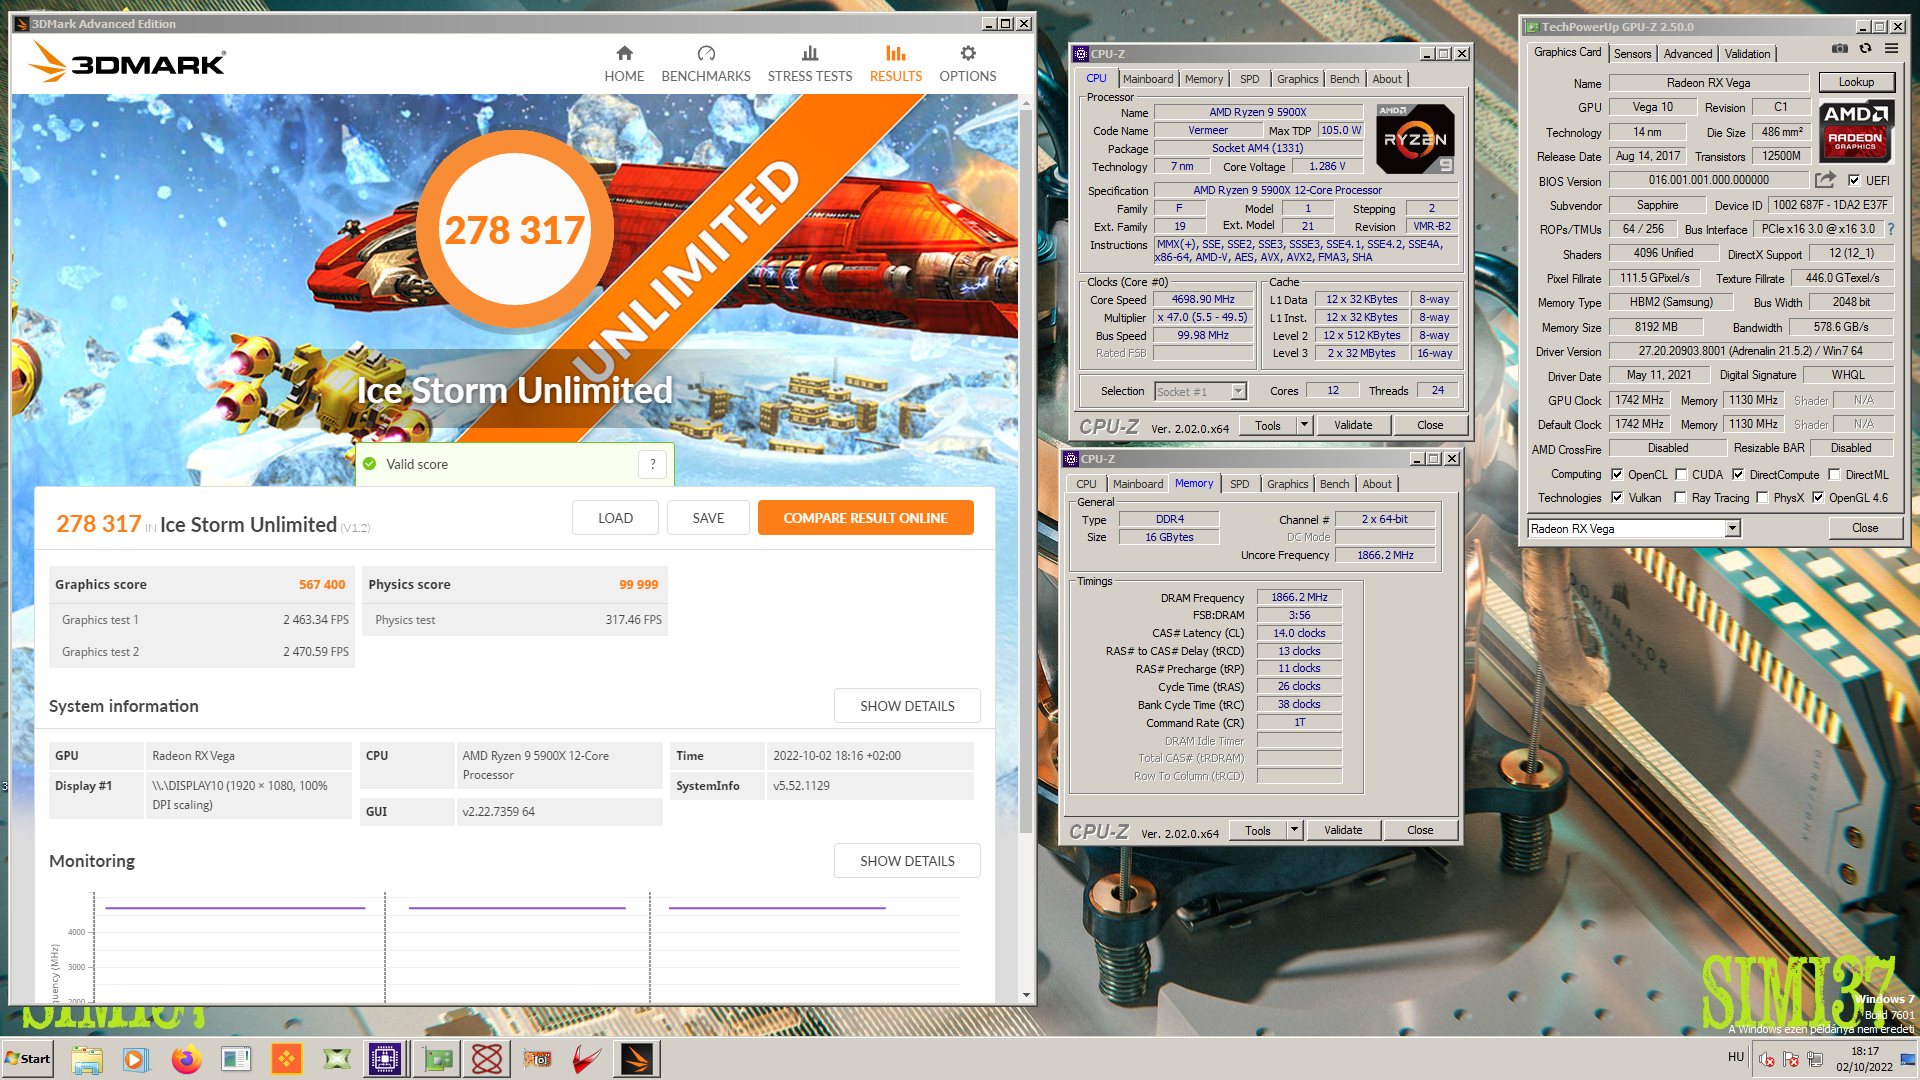The height and width of the screenshot is (1080, 1920).
Task: Open Windows Explorer from the taskbar
Action: point(87,1059)
